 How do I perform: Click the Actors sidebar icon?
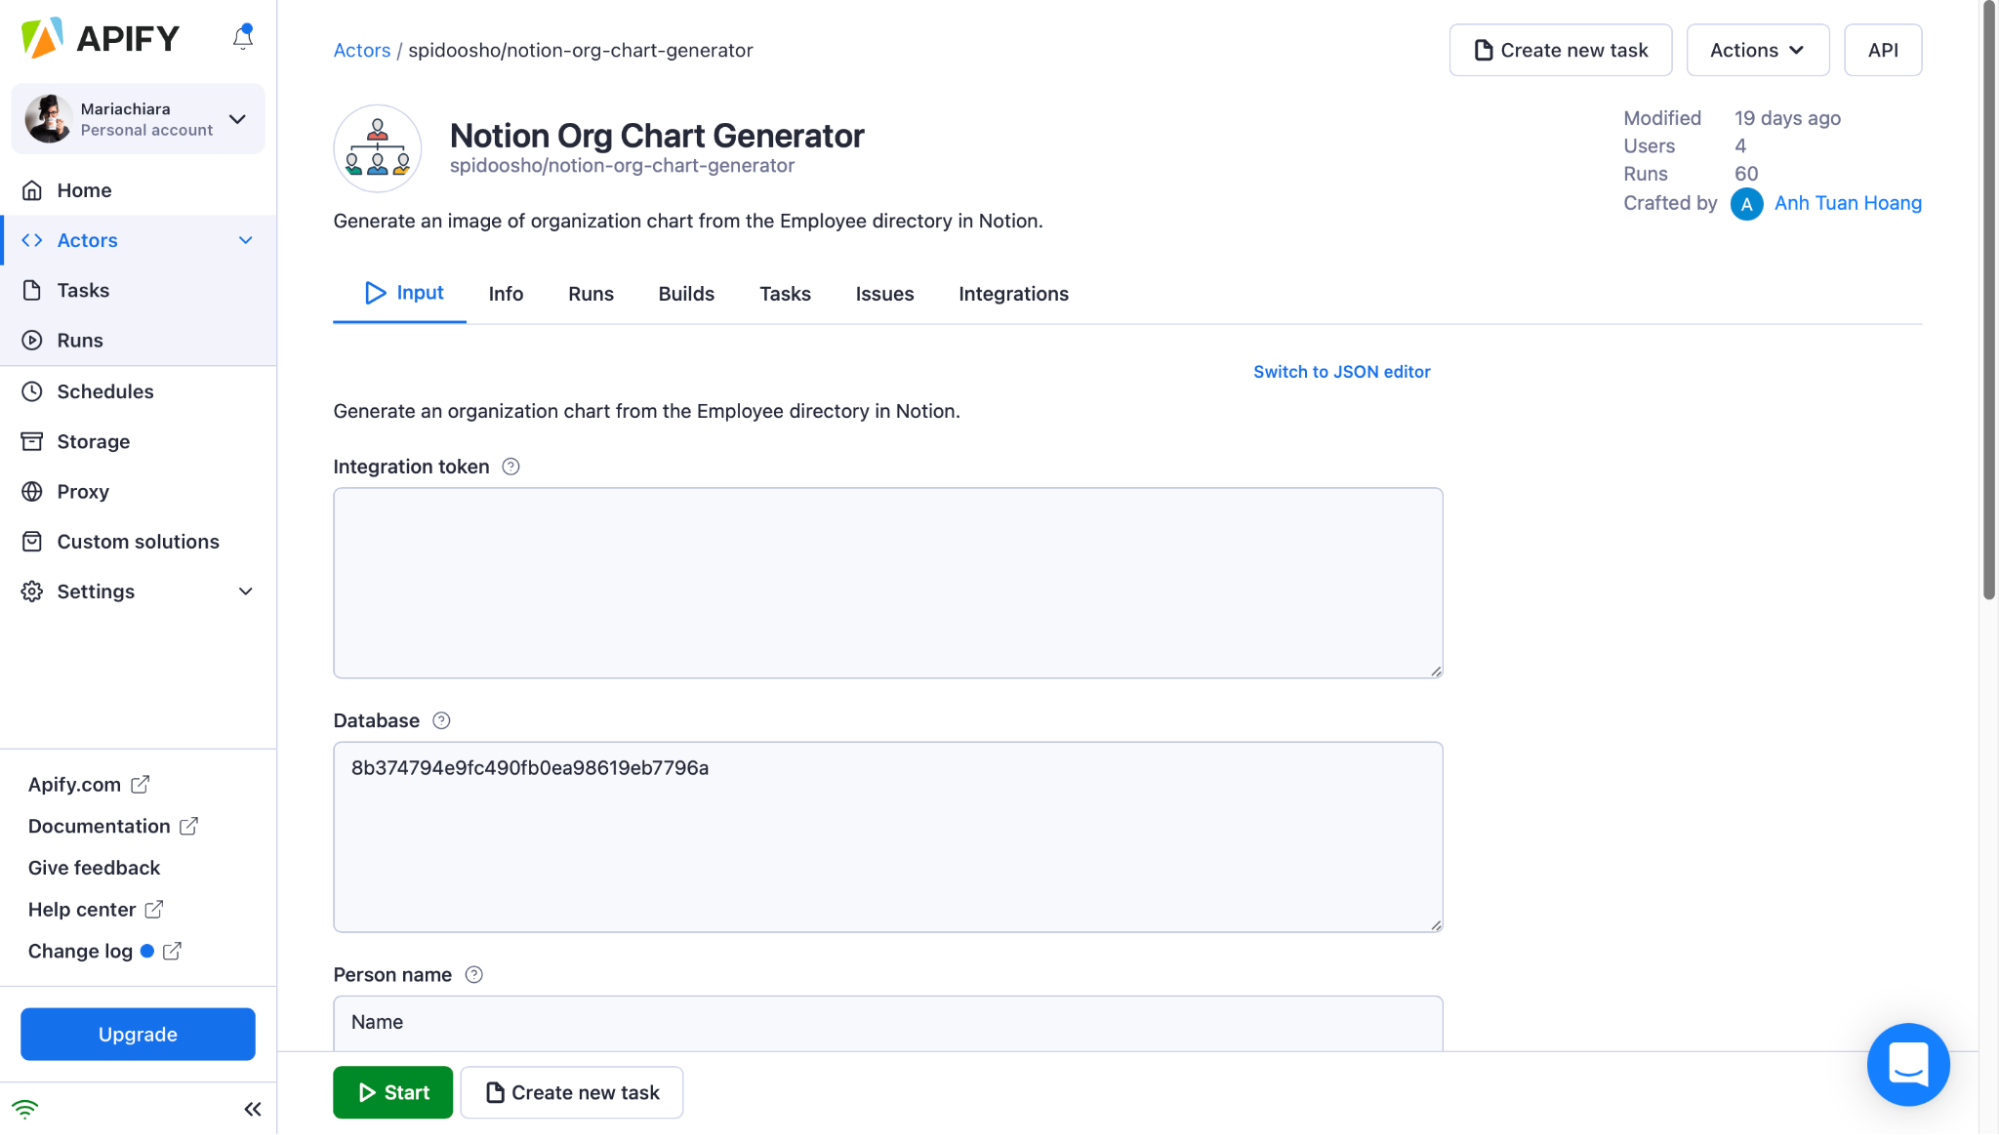point(30,240)
